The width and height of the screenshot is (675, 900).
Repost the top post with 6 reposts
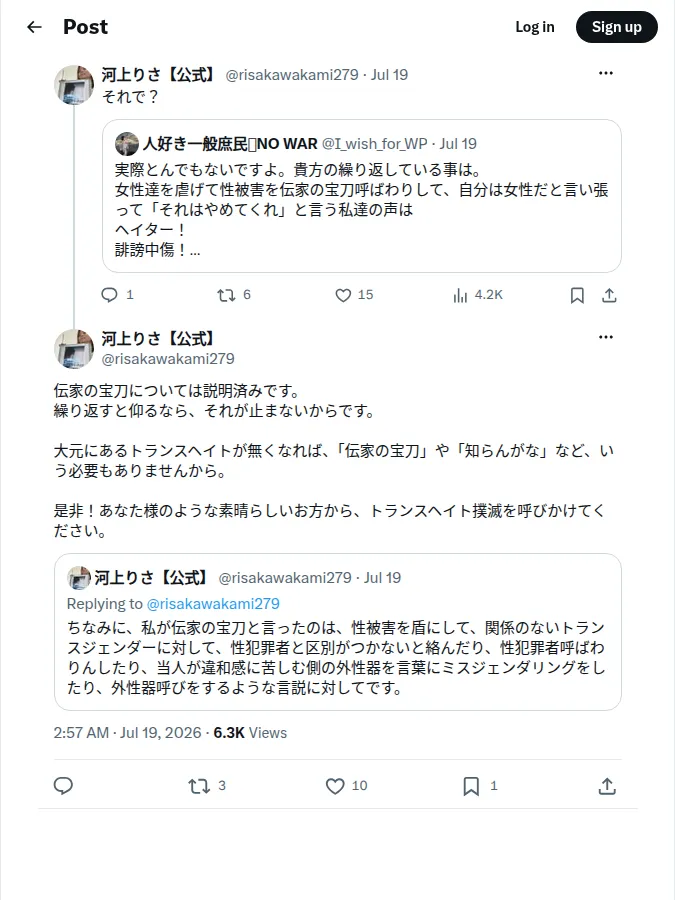pyautogui.click(x=234, y=295)
